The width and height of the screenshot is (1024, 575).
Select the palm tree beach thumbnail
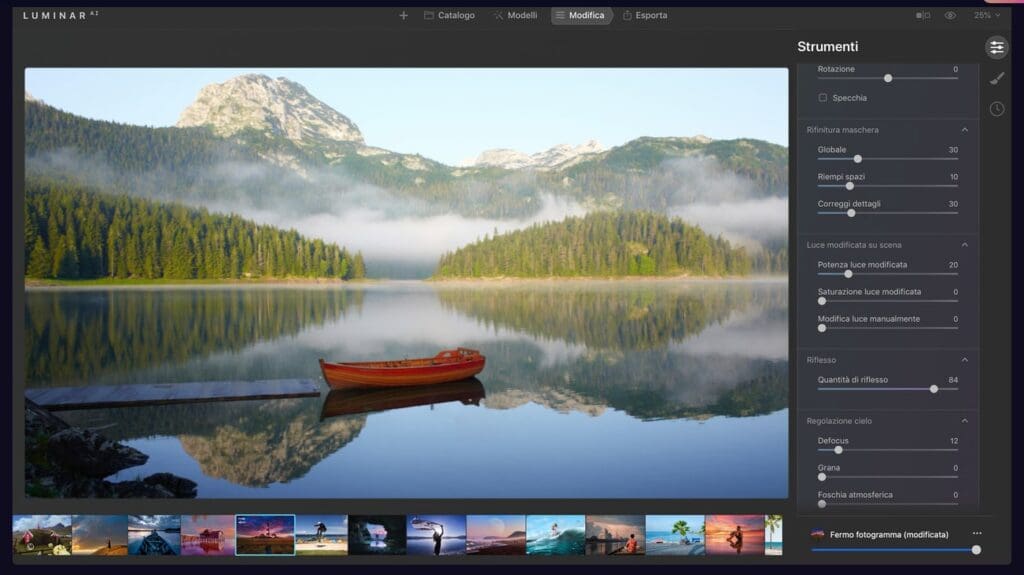coord(675,535)
